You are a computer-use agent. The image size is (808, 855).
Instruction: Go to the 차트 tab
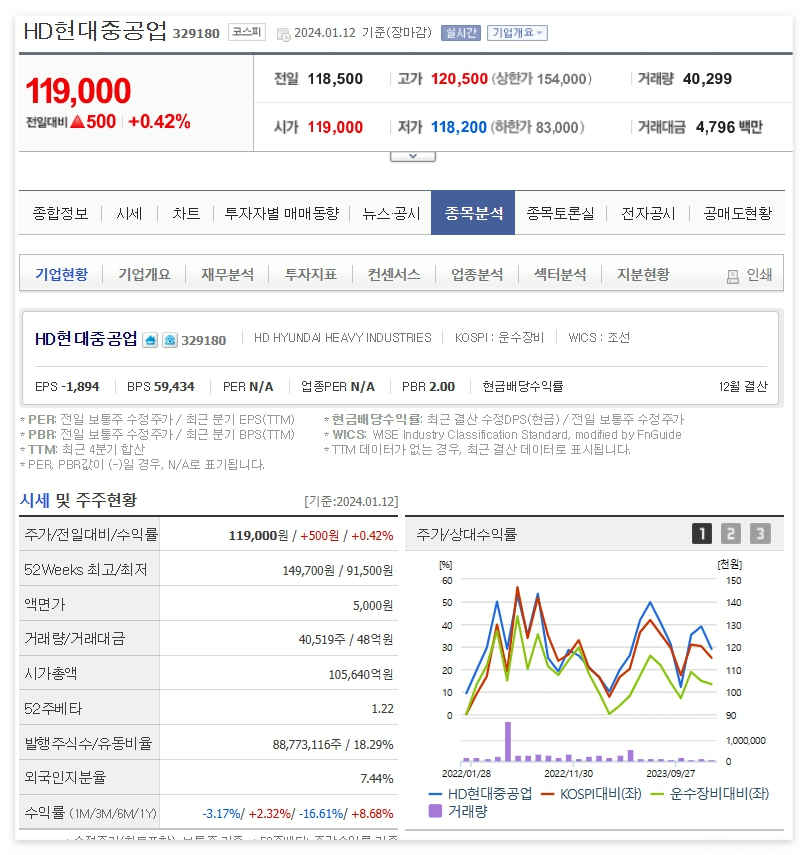coord(185,213)
